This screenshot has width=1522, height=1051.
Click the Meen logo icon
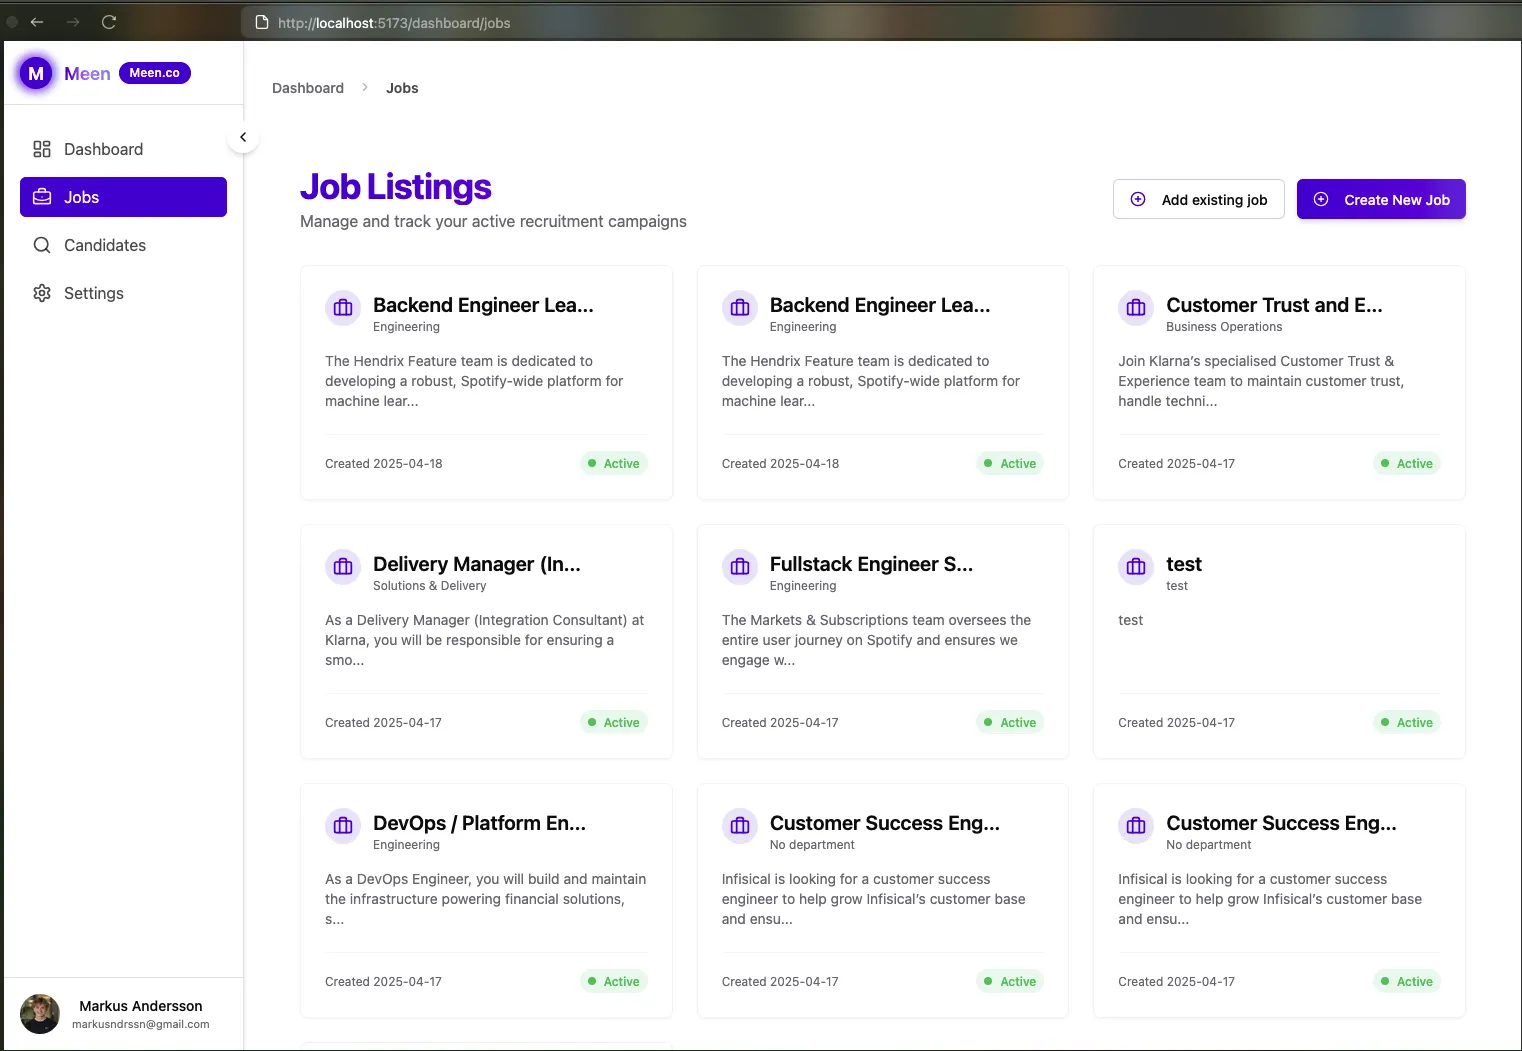(x=35, y=73)
